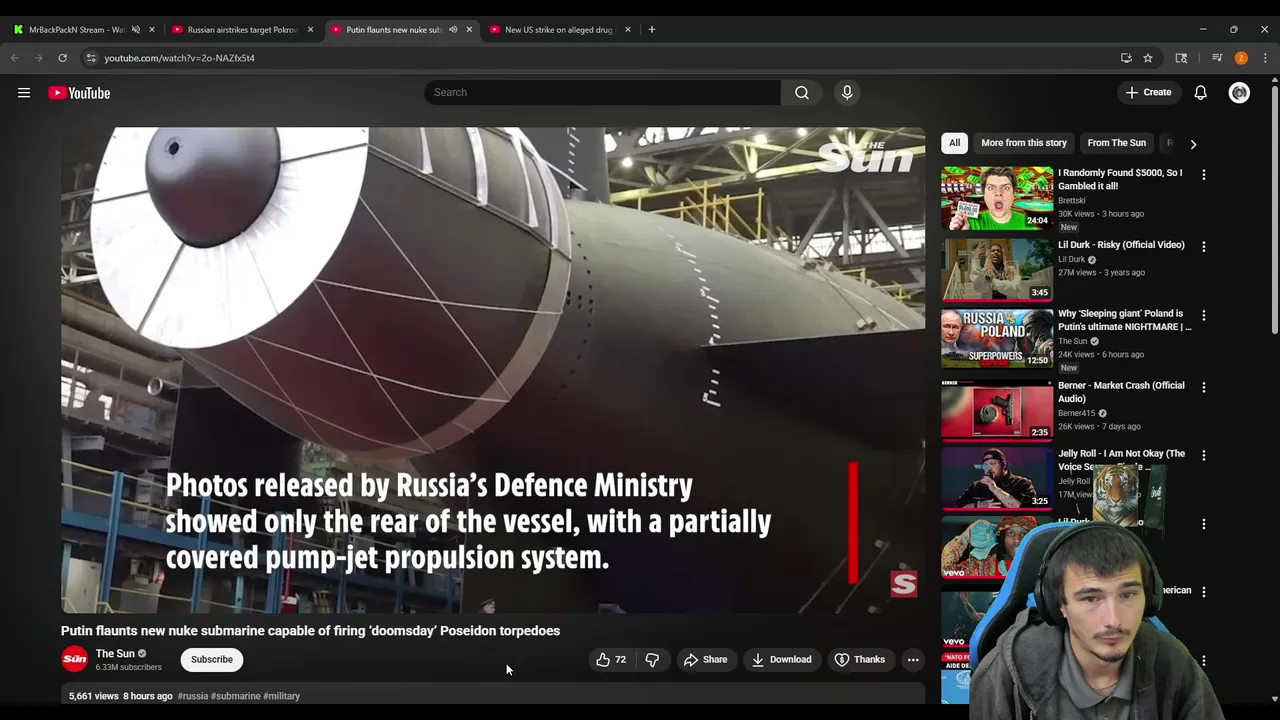Switch to 'Russian airstrikes target Pokrov' tab
This screenshot has height=720, width=1280.
pos(243,29)
